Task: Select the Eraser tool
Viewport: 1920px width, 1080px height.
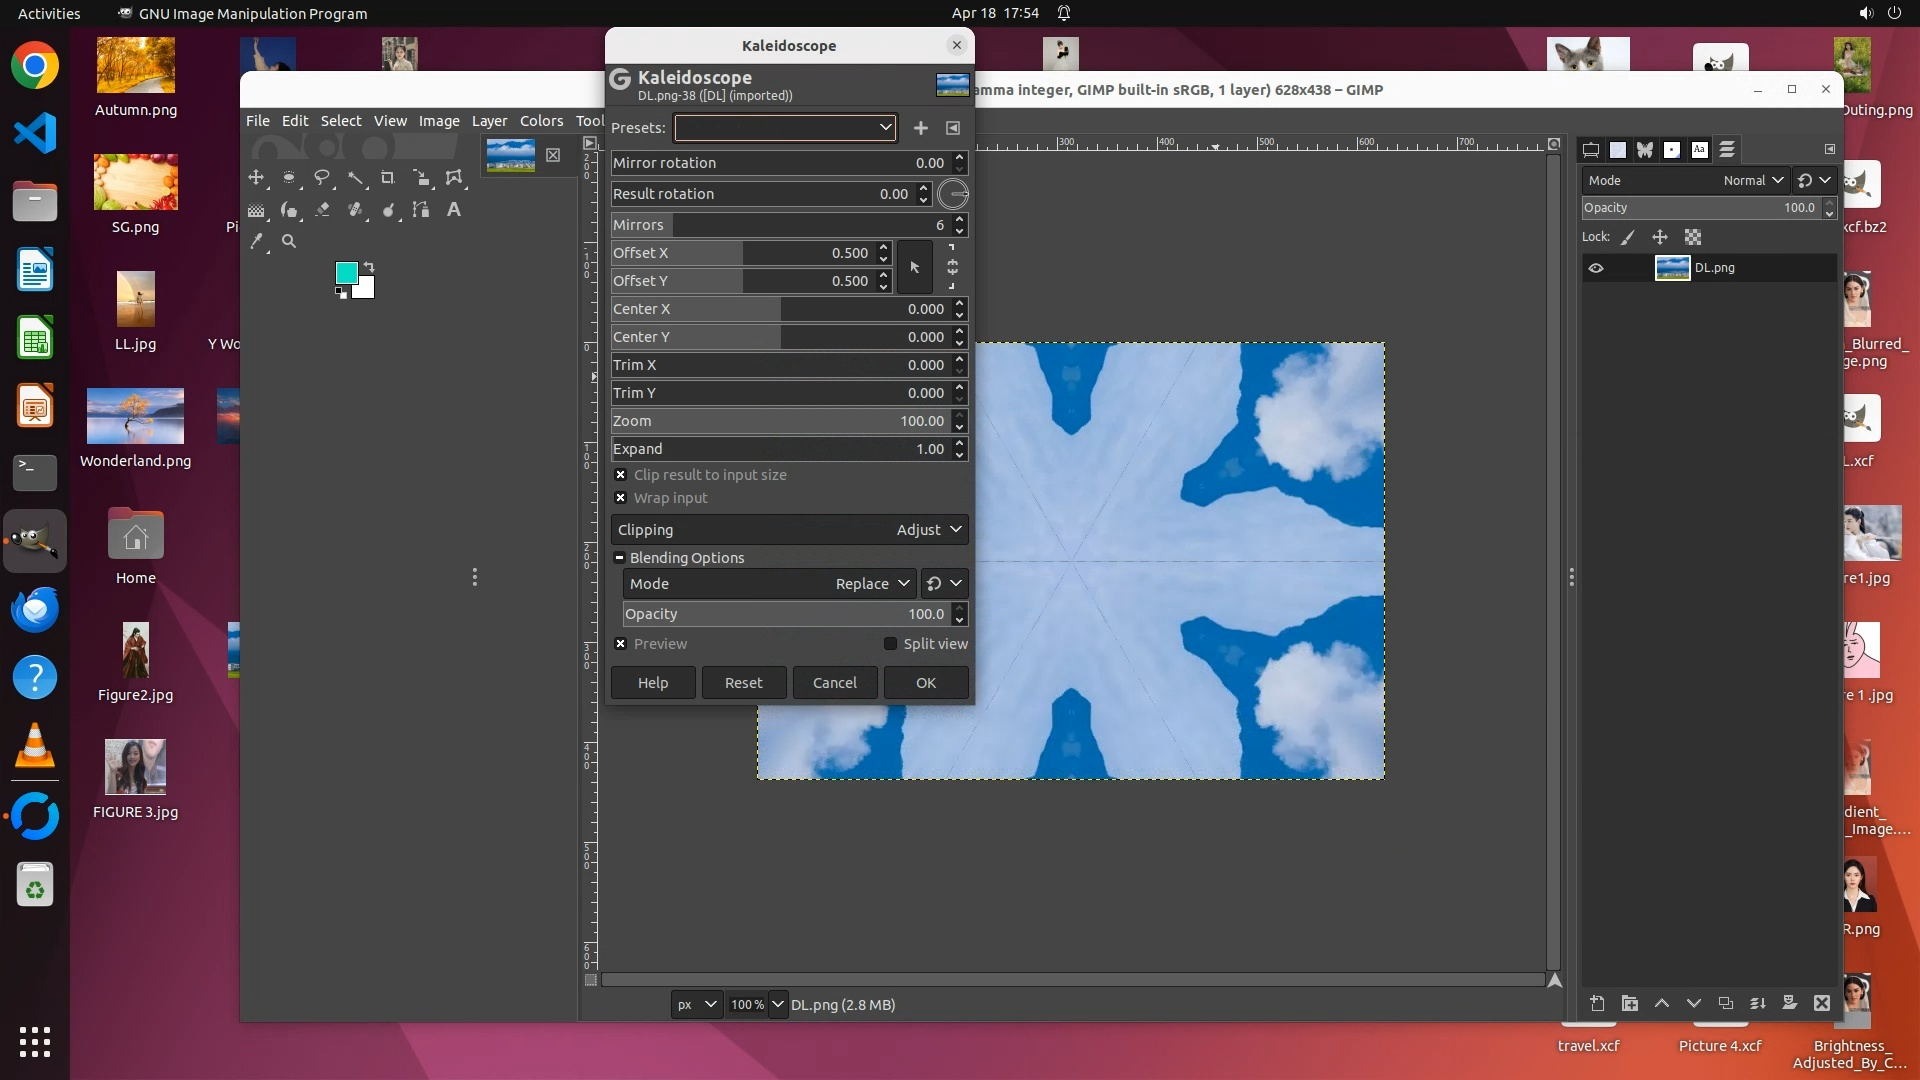Action: point(322,210)
